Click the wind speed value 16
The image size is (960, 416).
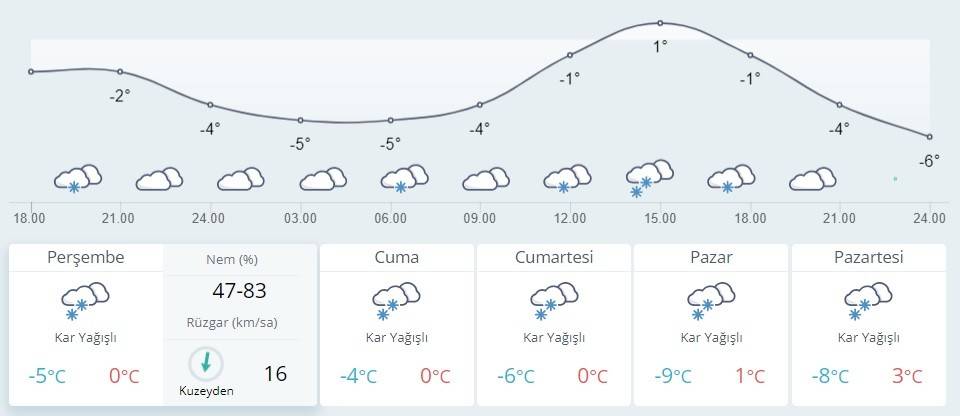(275, 374)
